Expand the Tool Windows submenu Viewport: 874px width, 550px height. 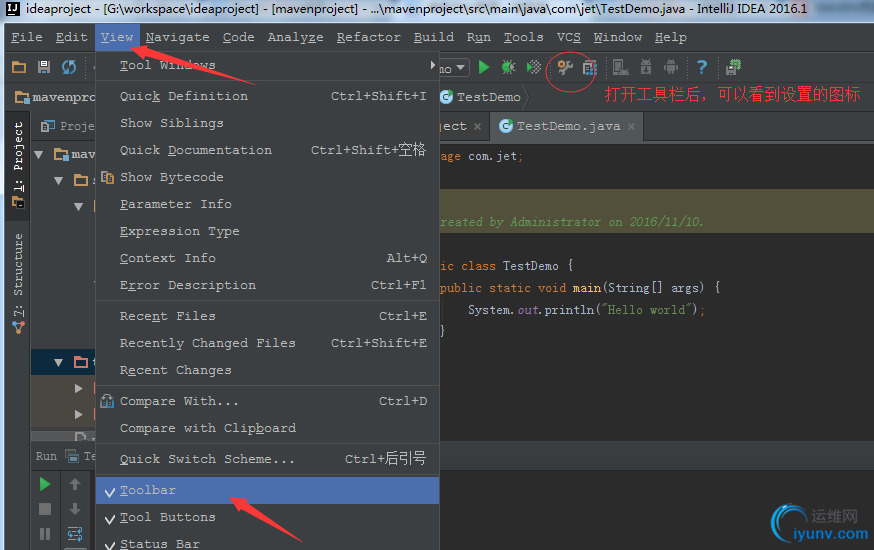(x=268, y=65)
